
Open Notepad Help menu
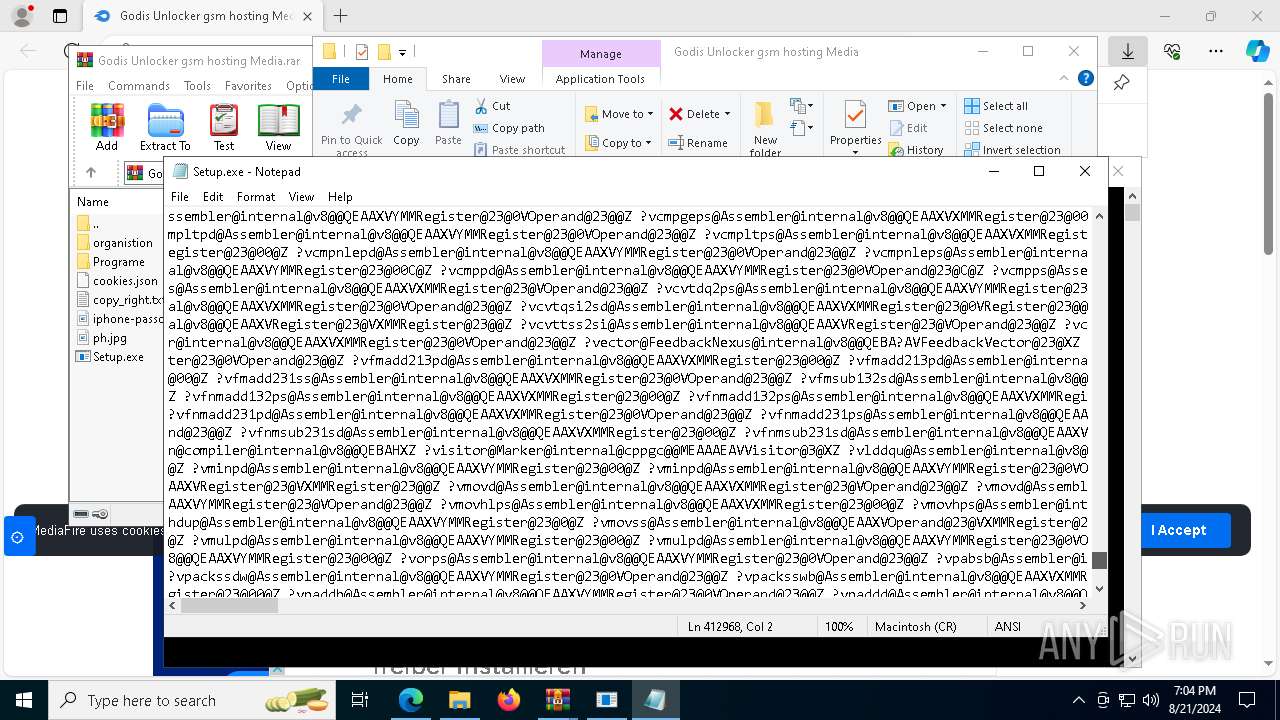[340, 197]
